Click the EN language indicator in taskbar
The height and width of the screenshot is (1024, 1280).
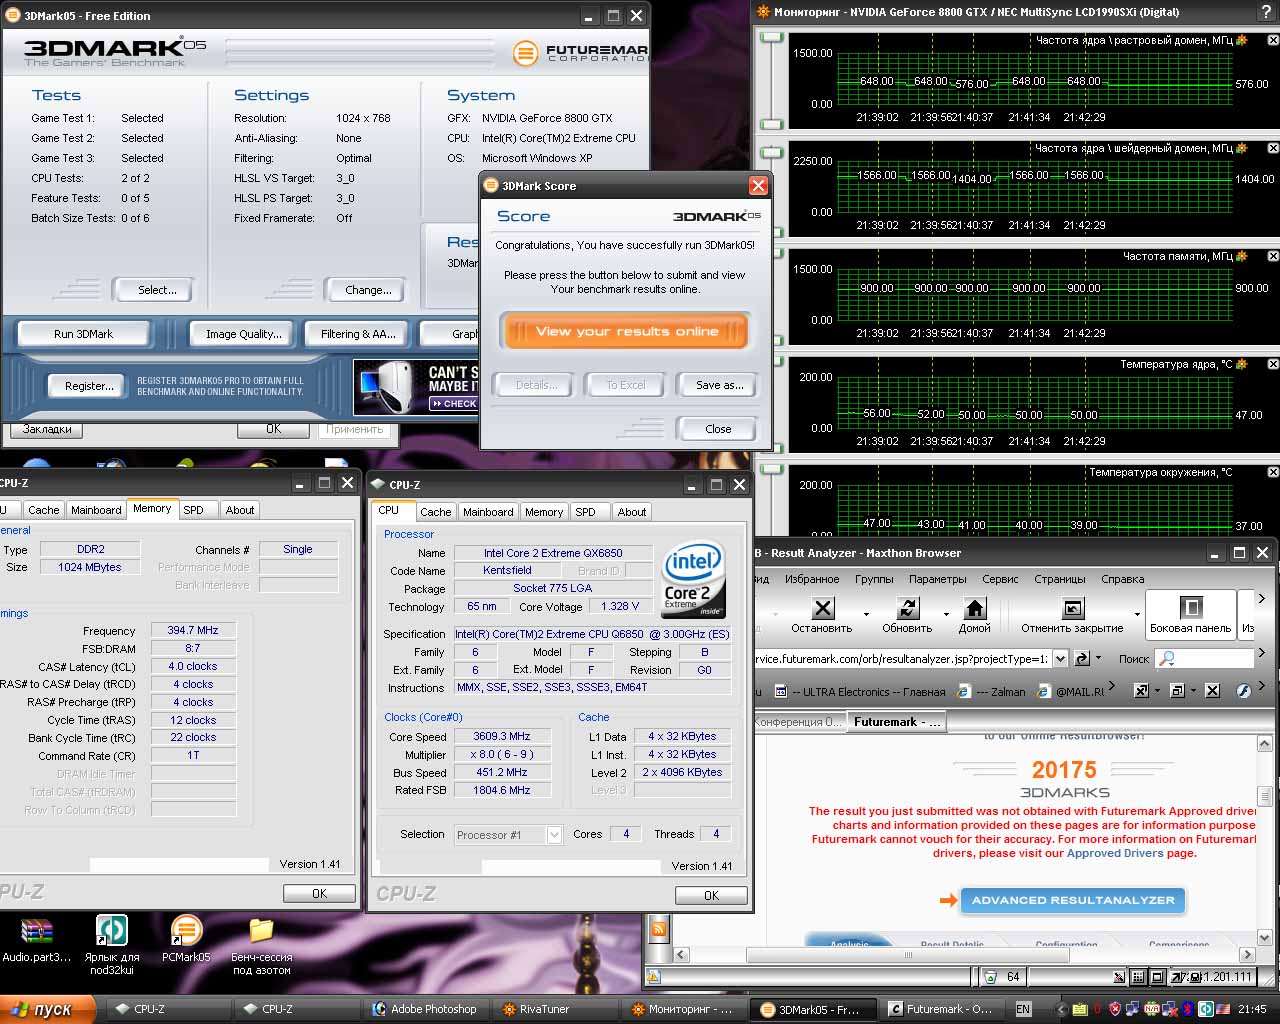[1022, 1009]
